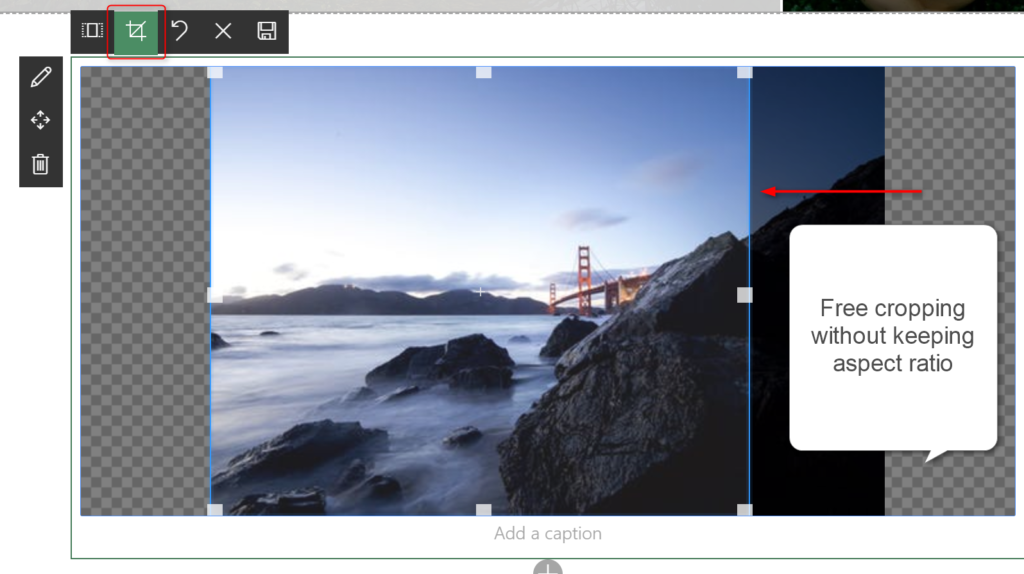Click the bottom-middle crop handle
Screen dimensions: 1024x574
pos(483,510)
